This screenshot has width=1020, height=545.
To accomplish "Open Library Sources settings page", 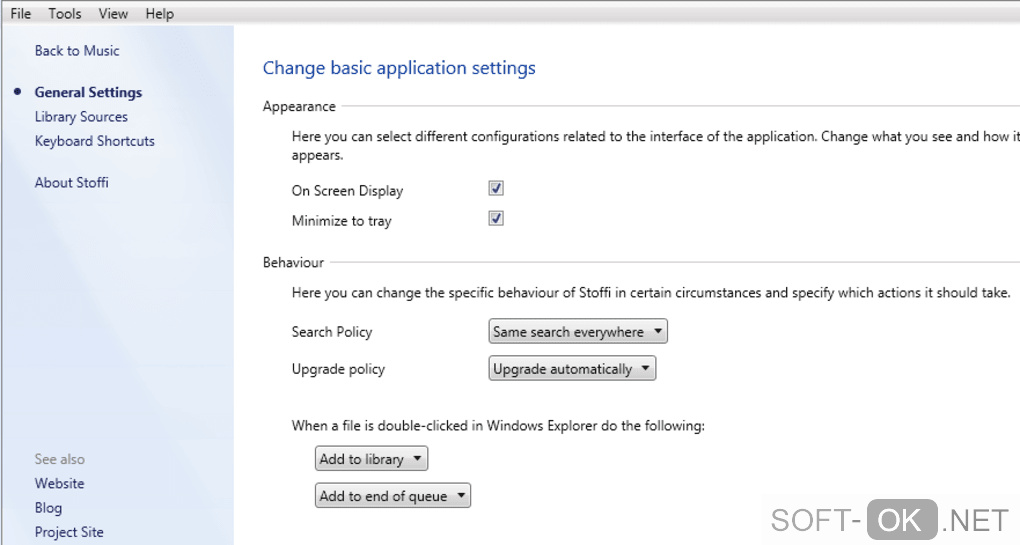I will tap(81, 117).
